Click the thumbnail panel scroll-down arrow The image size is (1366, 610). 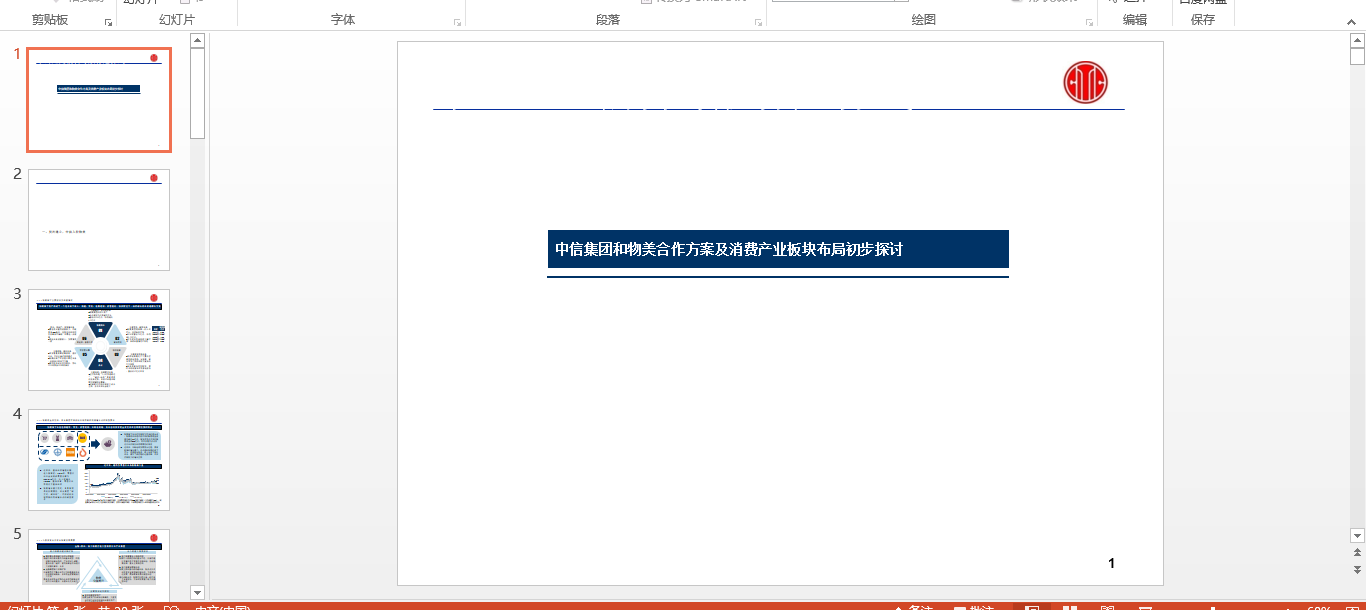coord(197,592)
